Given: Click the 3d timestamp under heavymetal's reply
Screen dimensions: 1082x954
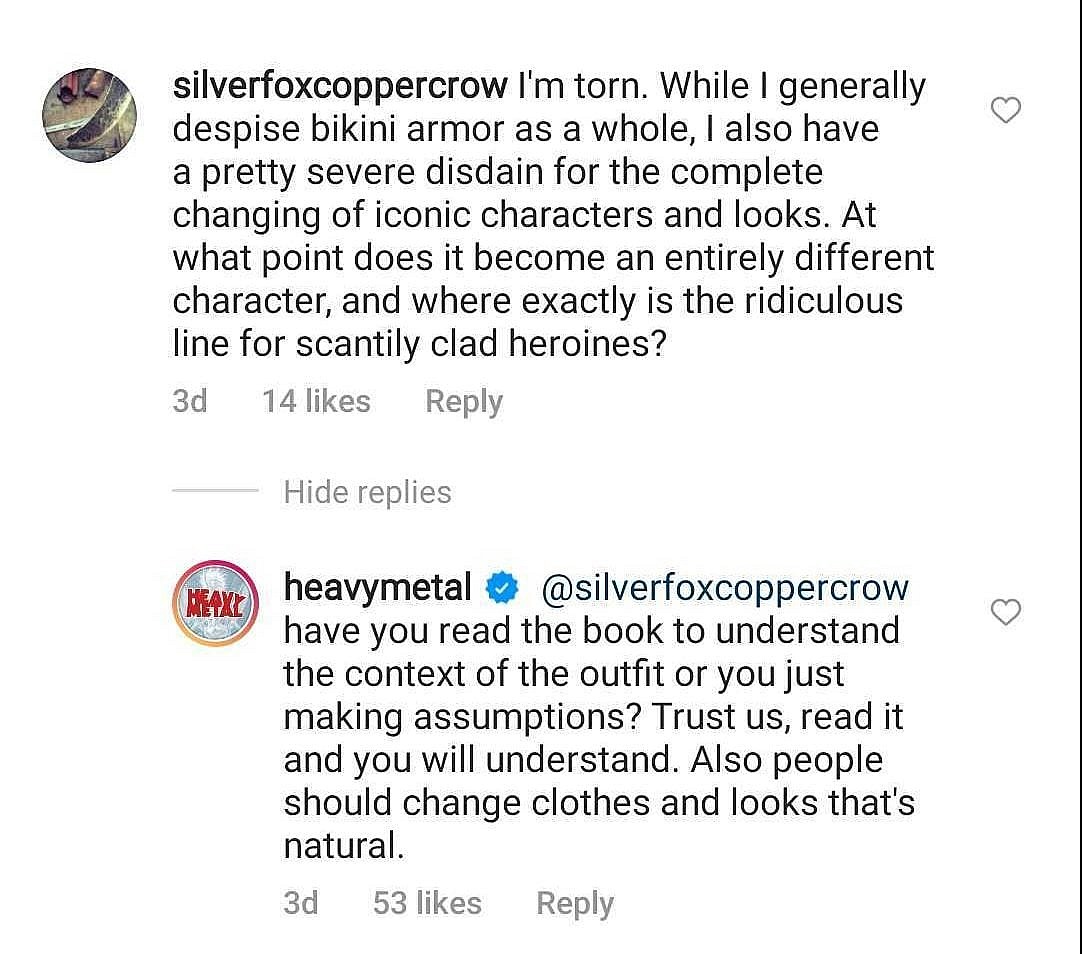Looking at the screenshot, I should [301, 903].
